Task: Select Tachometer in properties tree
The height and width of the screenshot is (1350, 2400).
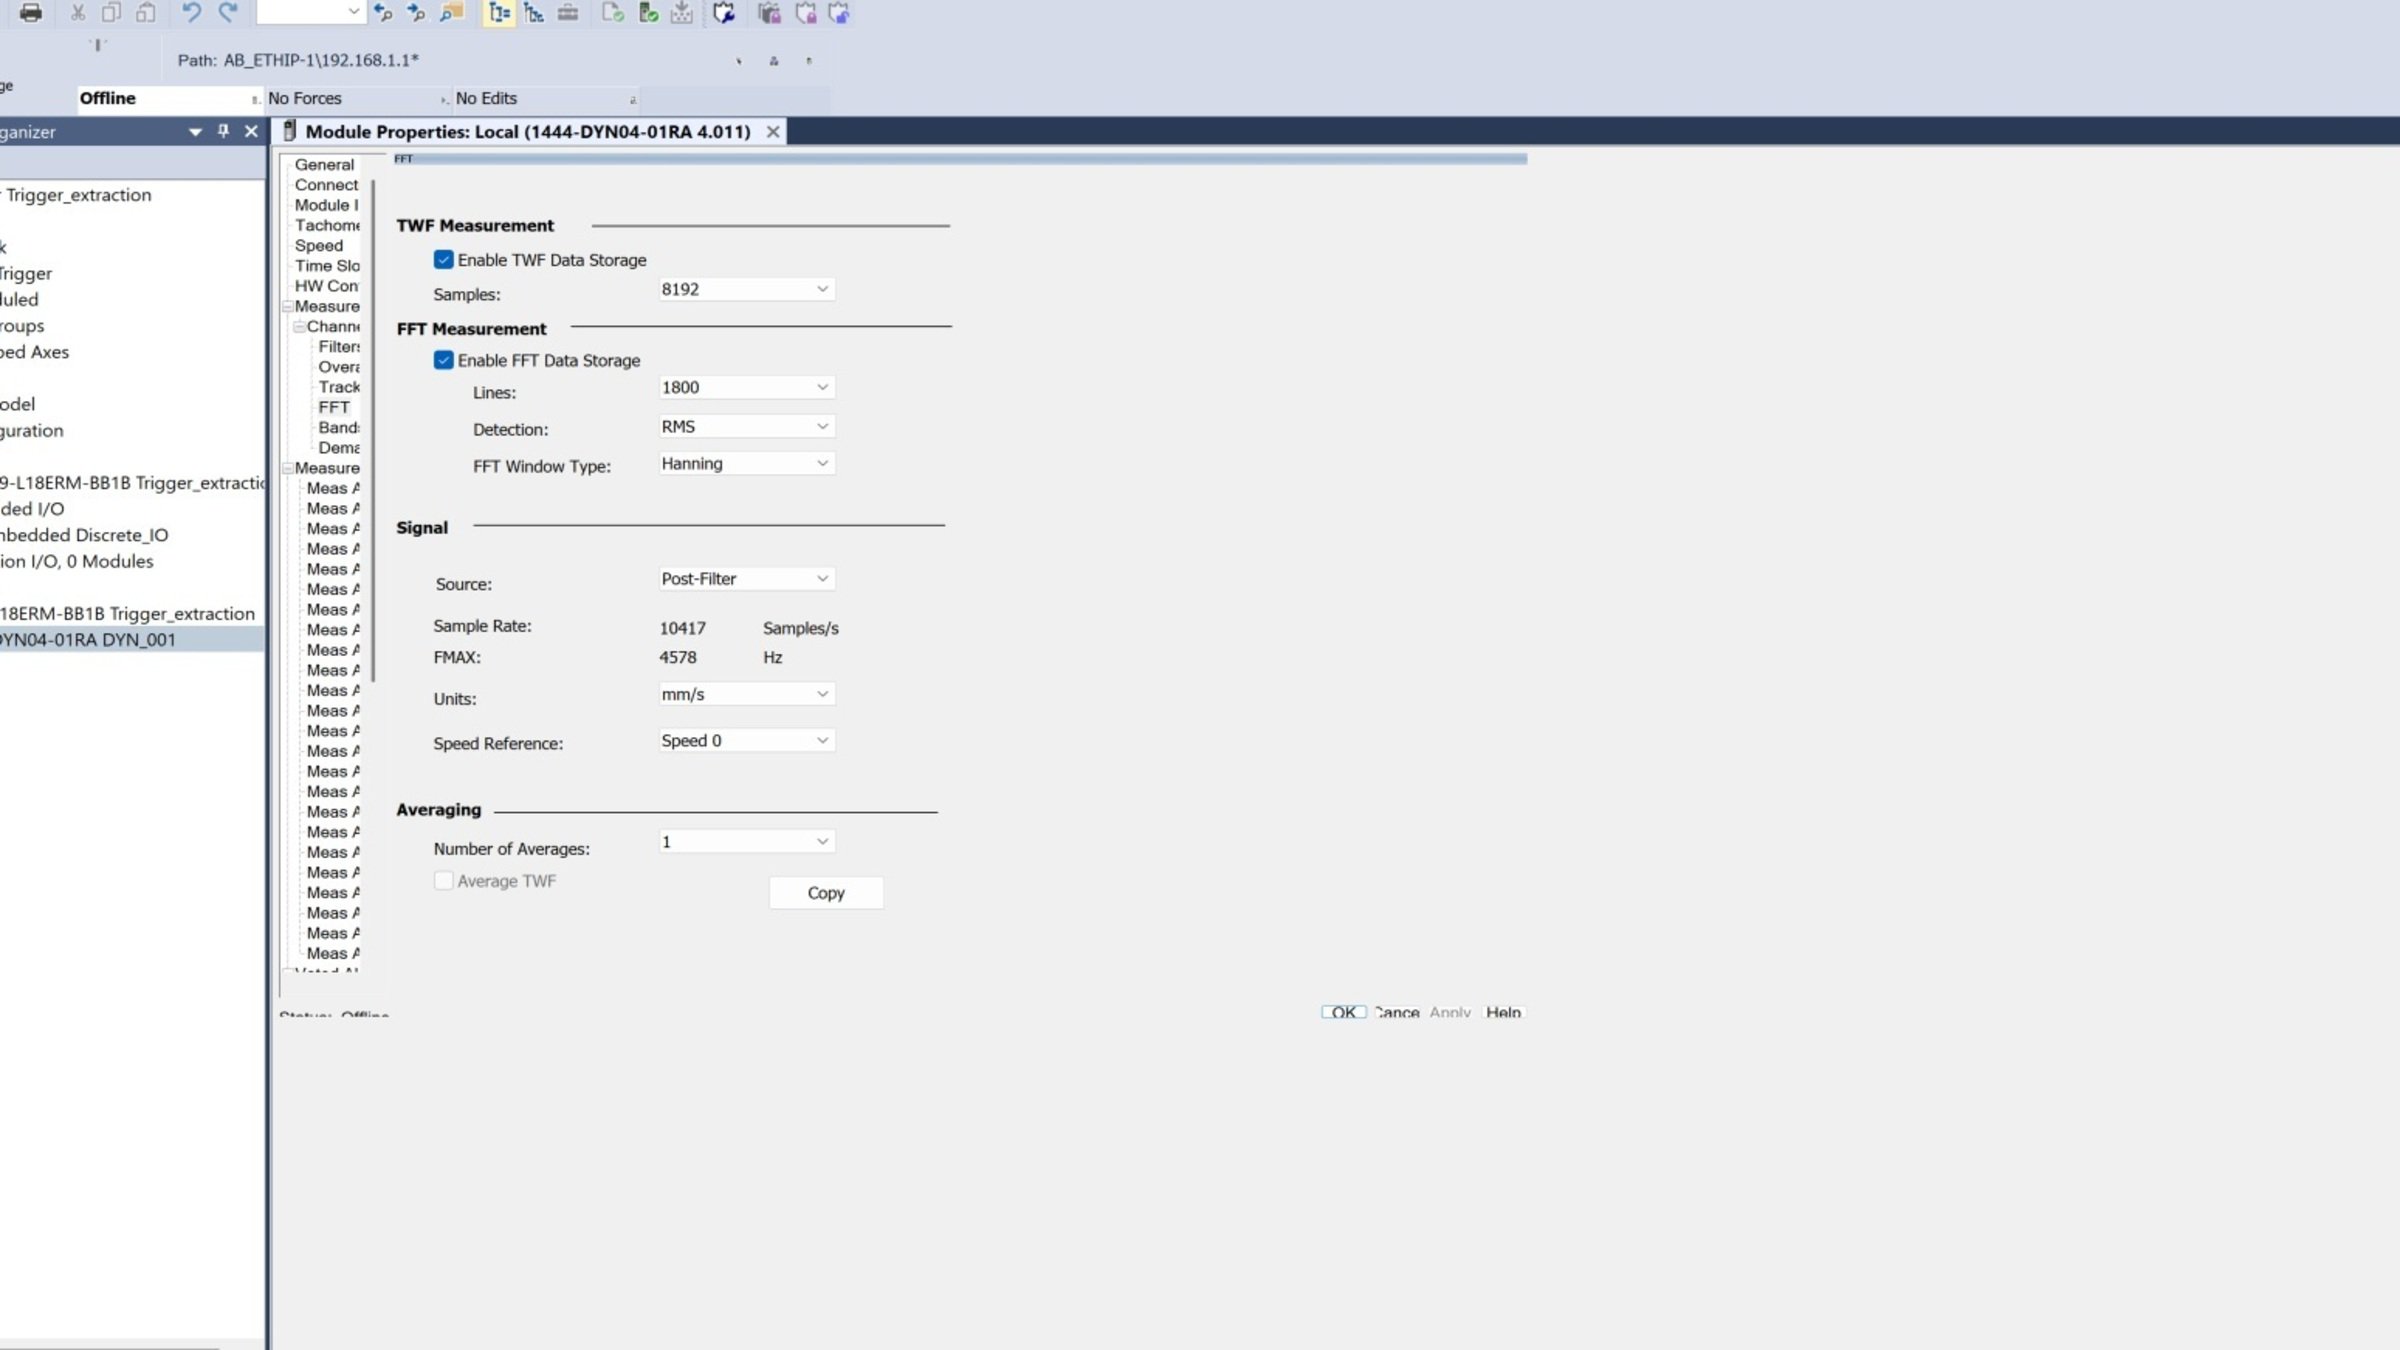Action: coord(327,226)
